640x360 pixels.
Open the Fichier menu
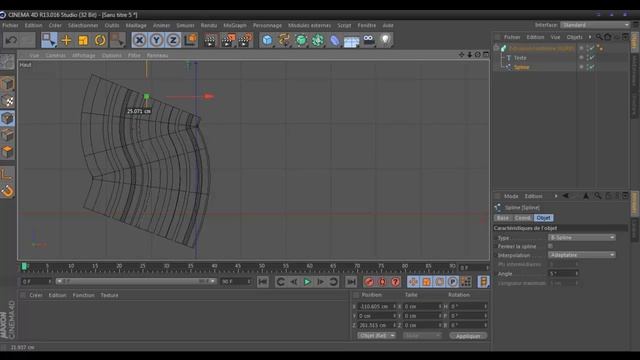pyautogui.click(x=11, y=25)
